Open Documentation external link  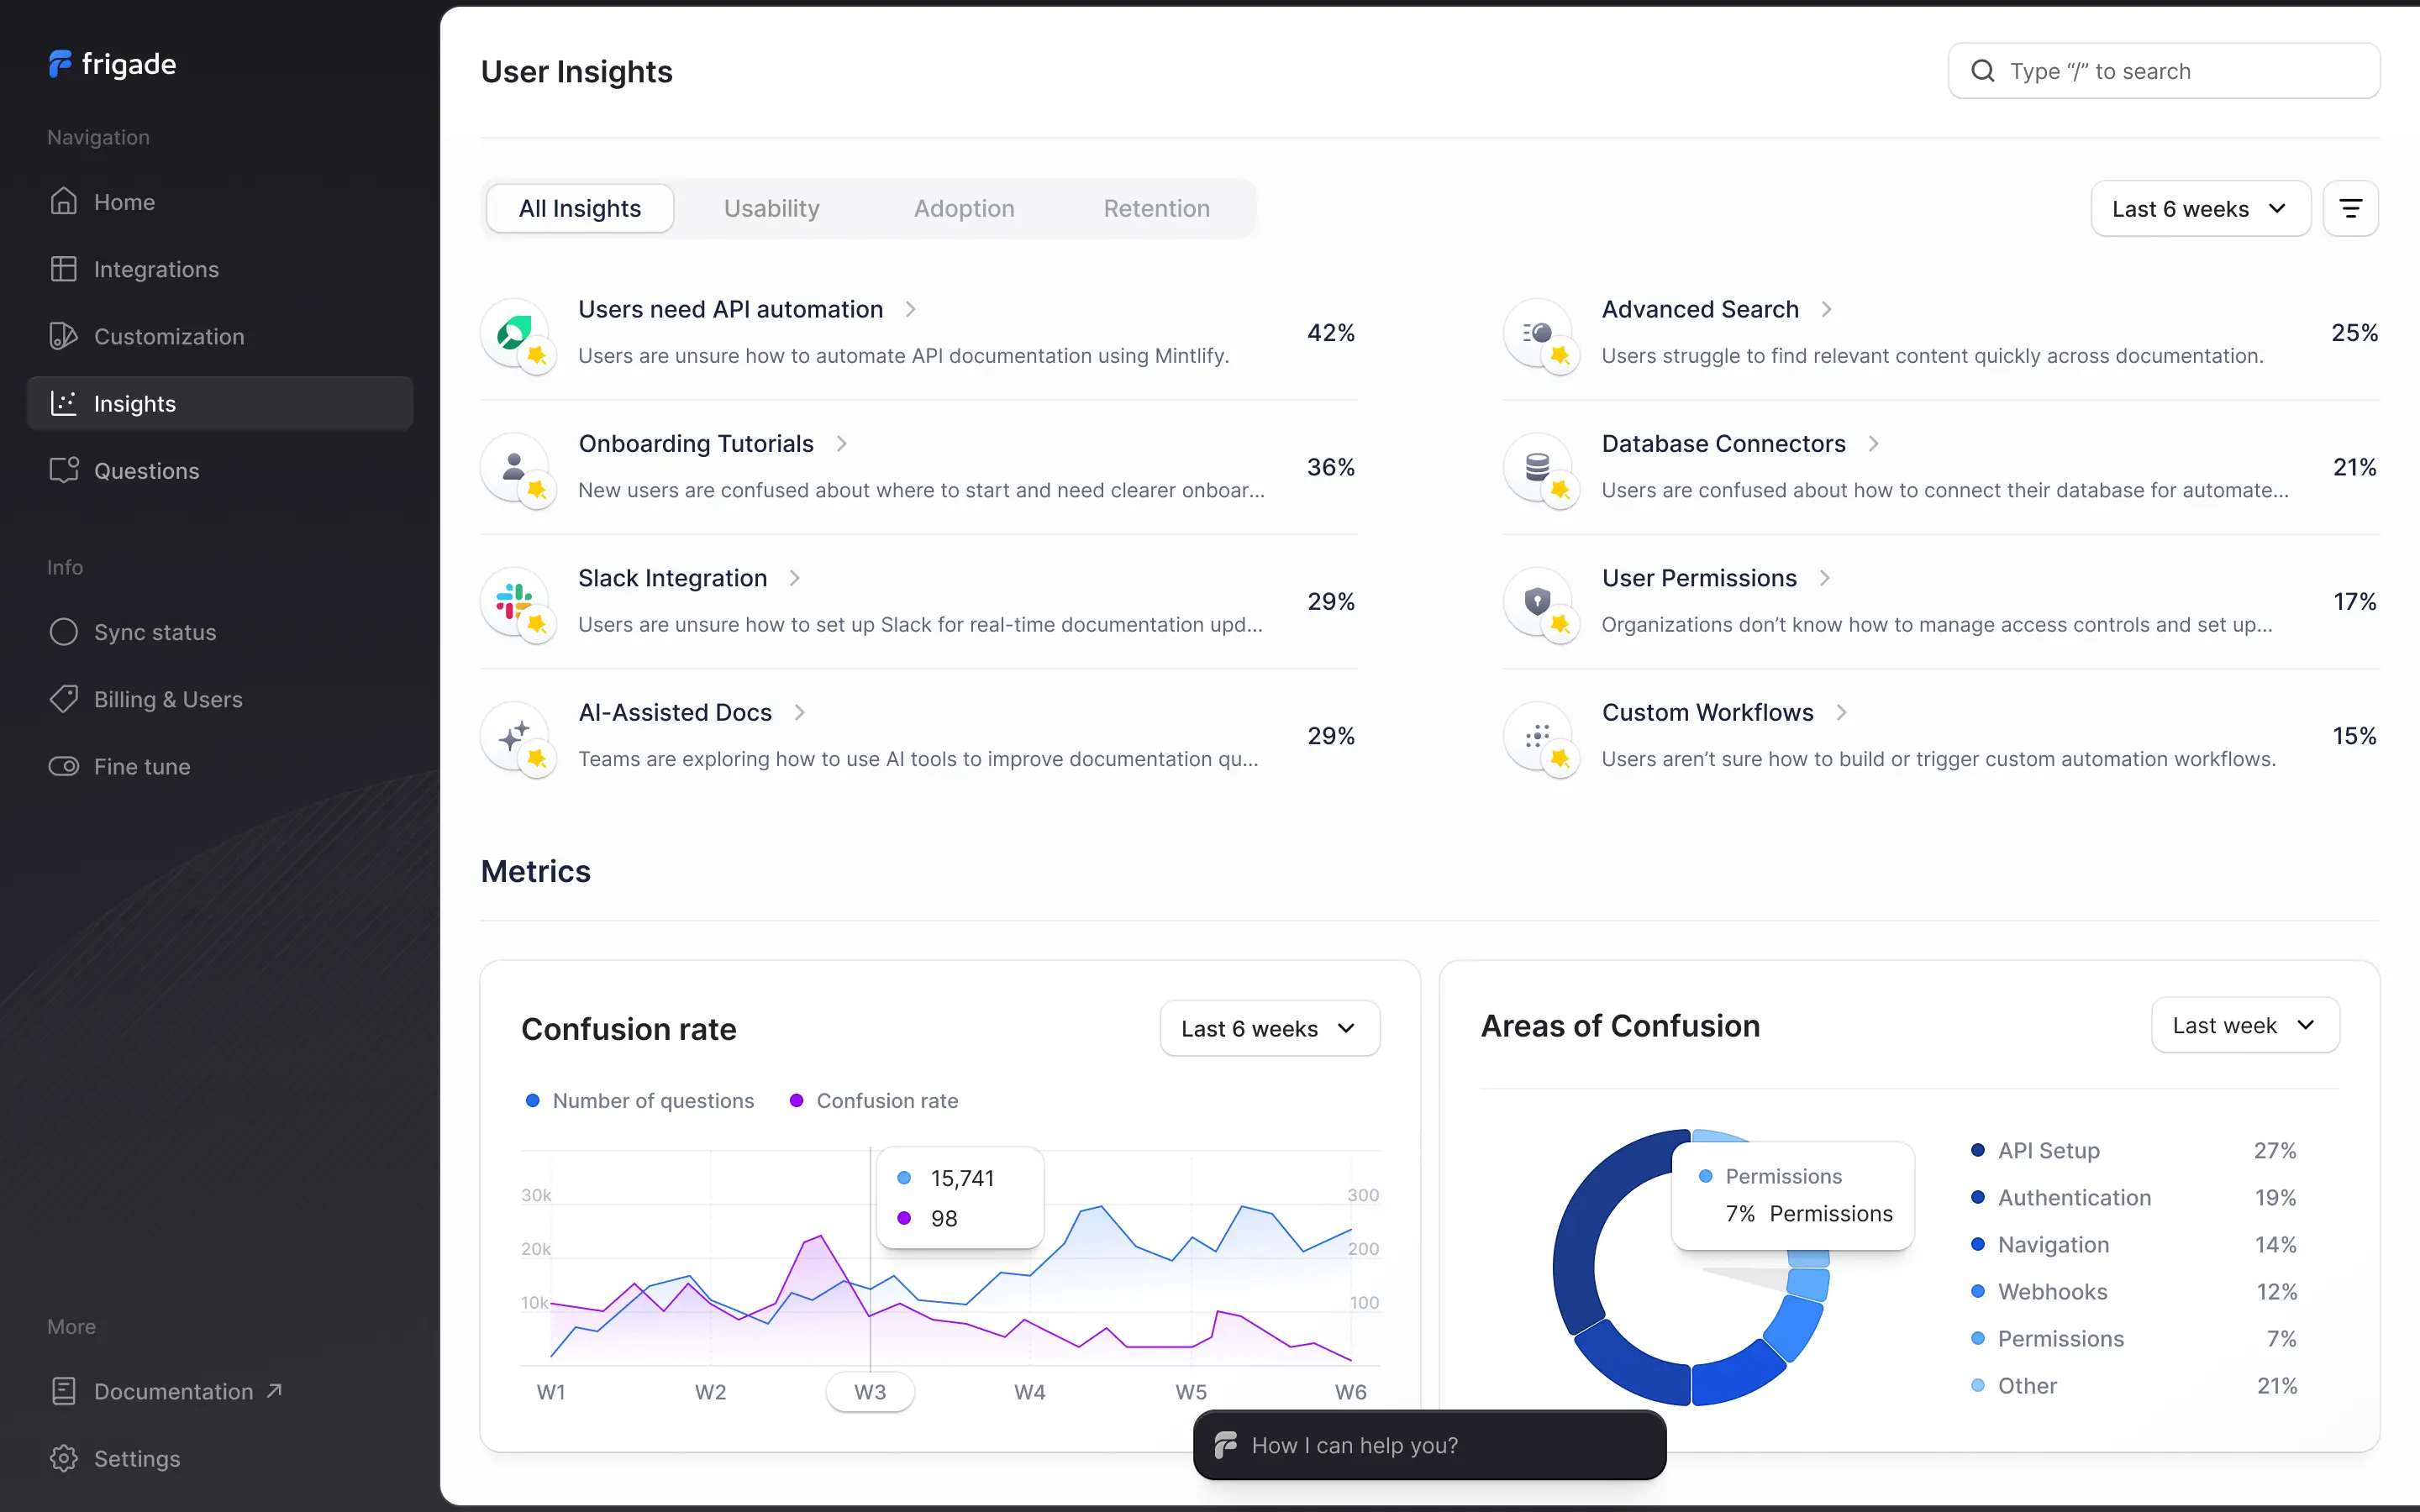[173, 1391]
